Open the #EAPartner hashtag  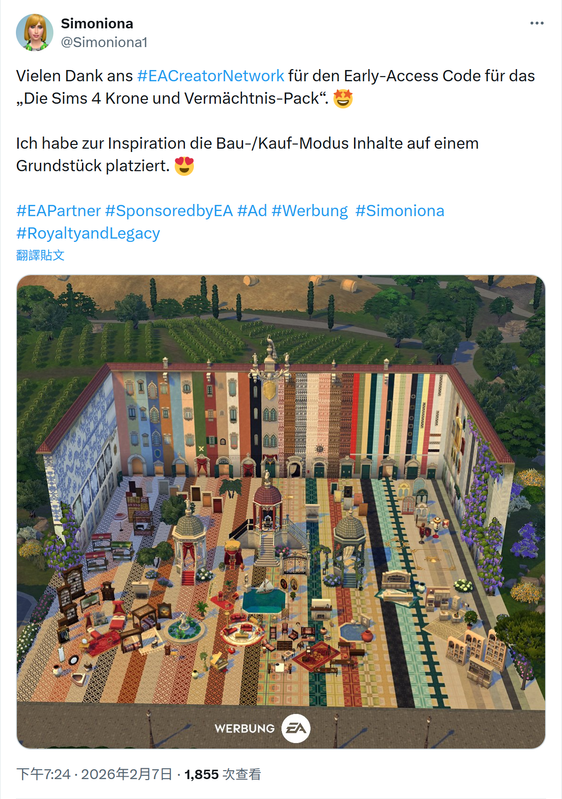[59, 211]
